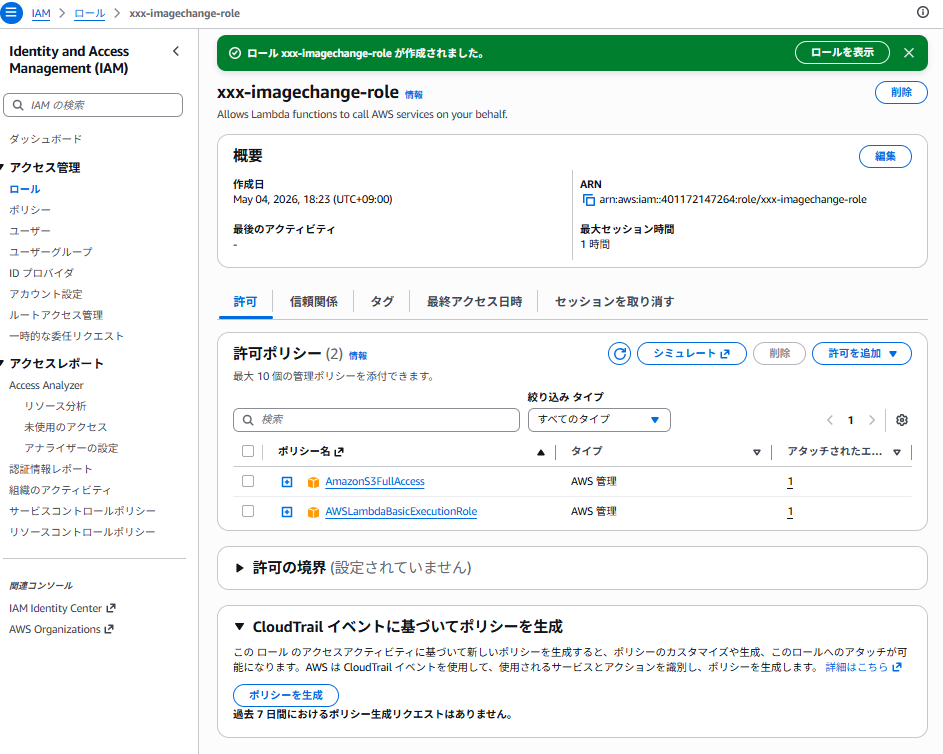Screen dimensions: 943x754
Task: Select ID プロバイダ in the sidebar
Action: [41, 274]
